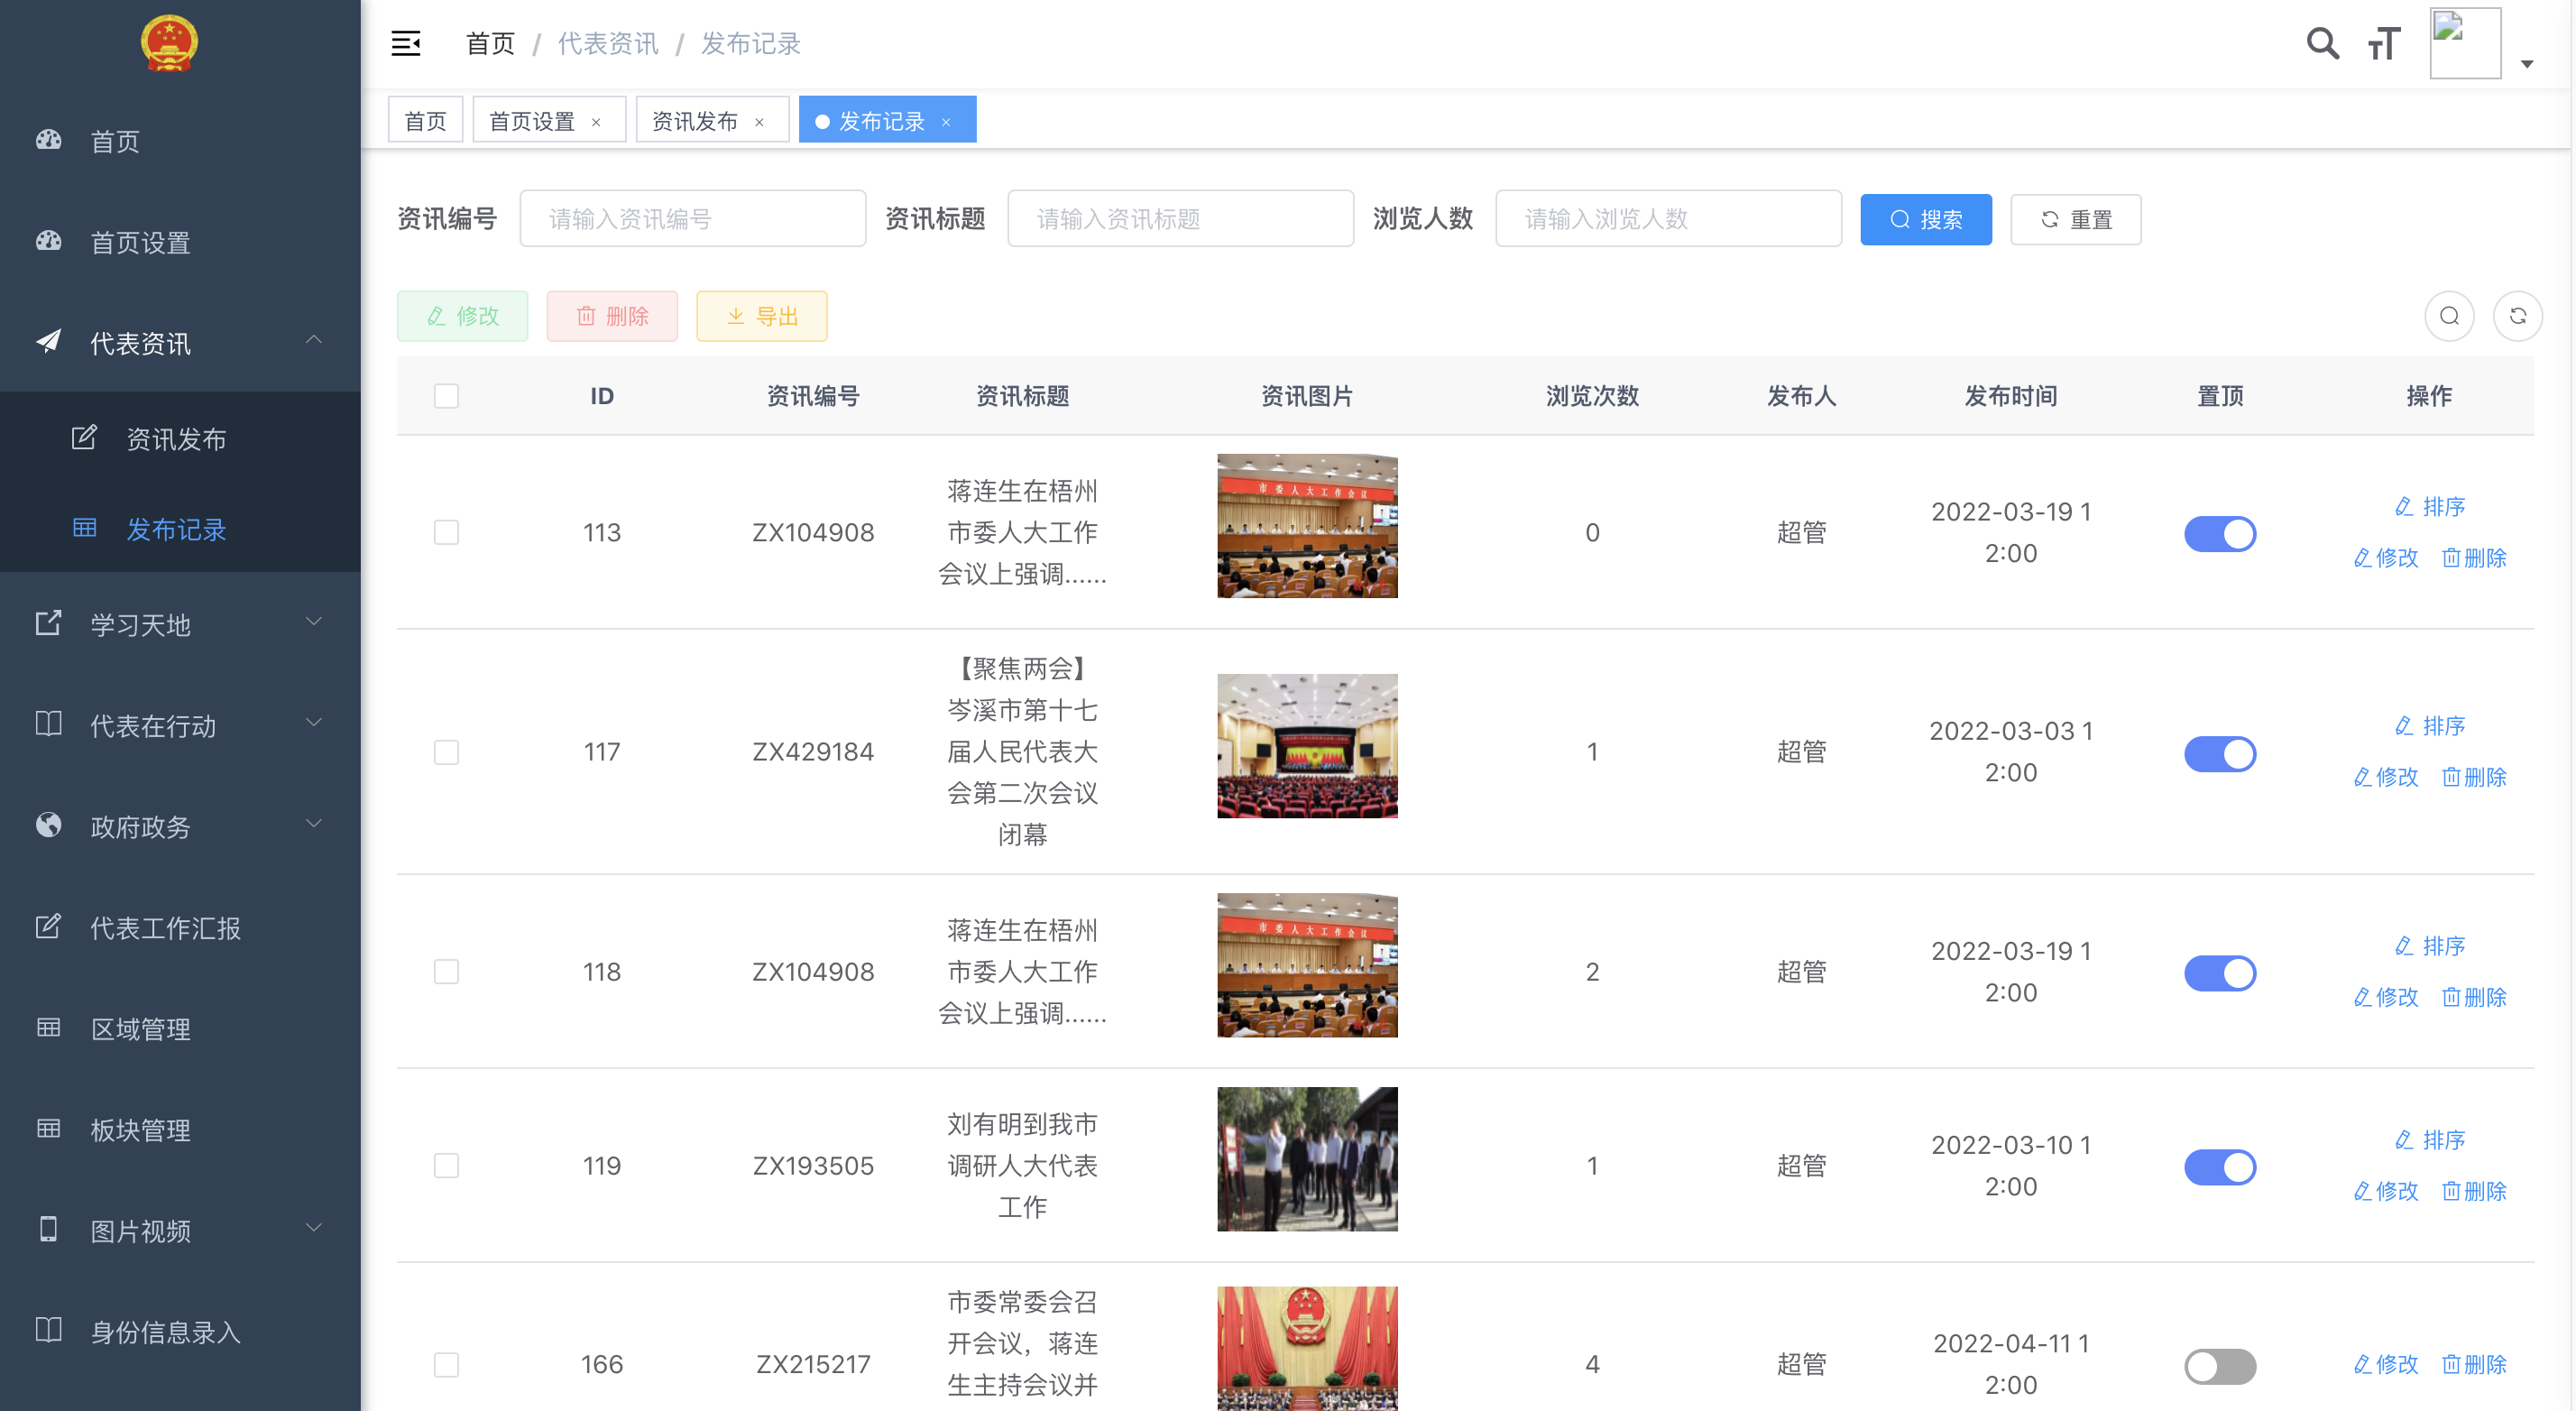This screenshot has width=2576, height=1411.
Task: Click the link icon beside 学习天地
Action: pyautogui.click(x=48, y=623)
